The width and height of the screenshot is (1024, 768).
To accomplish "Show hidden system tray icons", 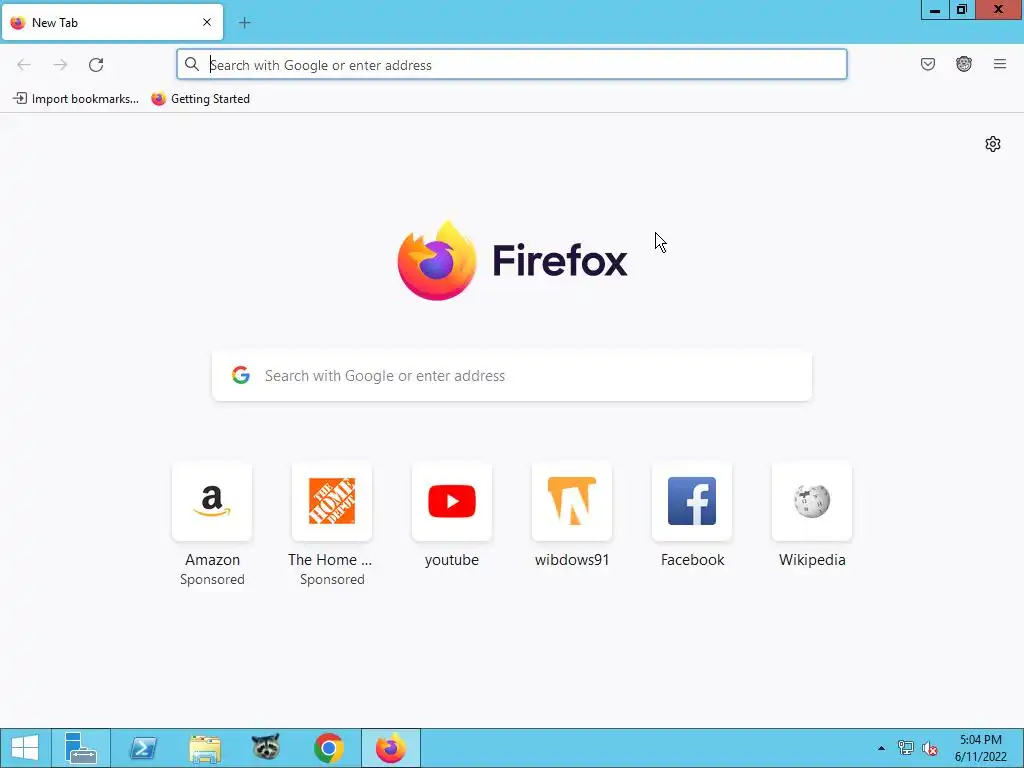I will [x=881, y=748].
